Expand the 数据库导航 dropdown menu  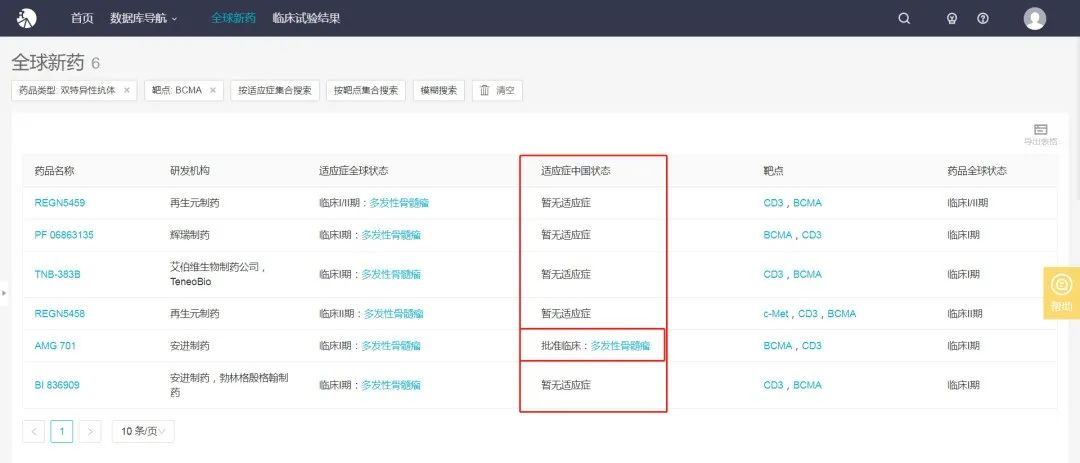point(143,18)
